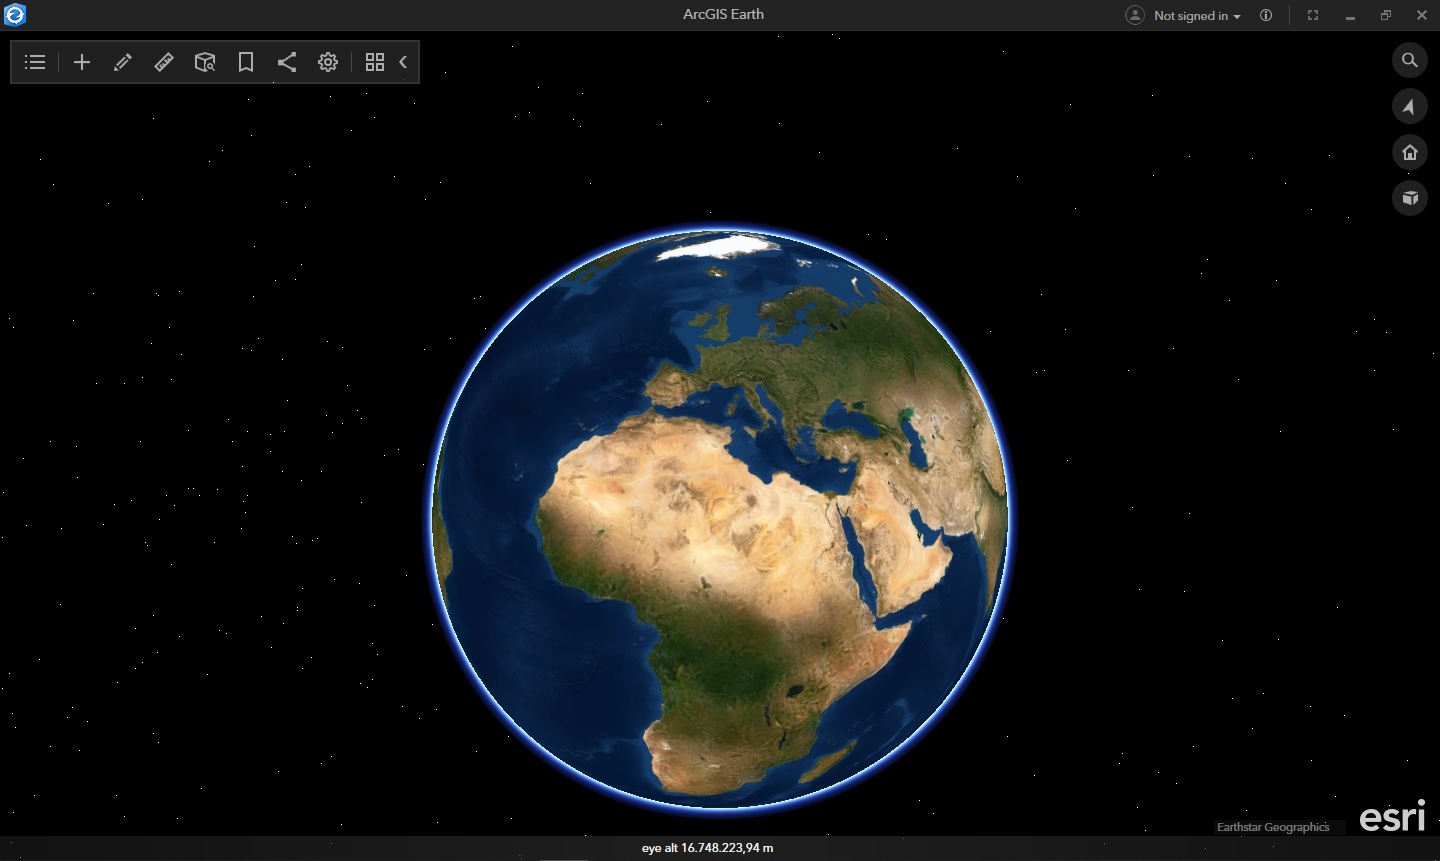
Task: Open the Measure ruler tool
Action: (164, 62)
